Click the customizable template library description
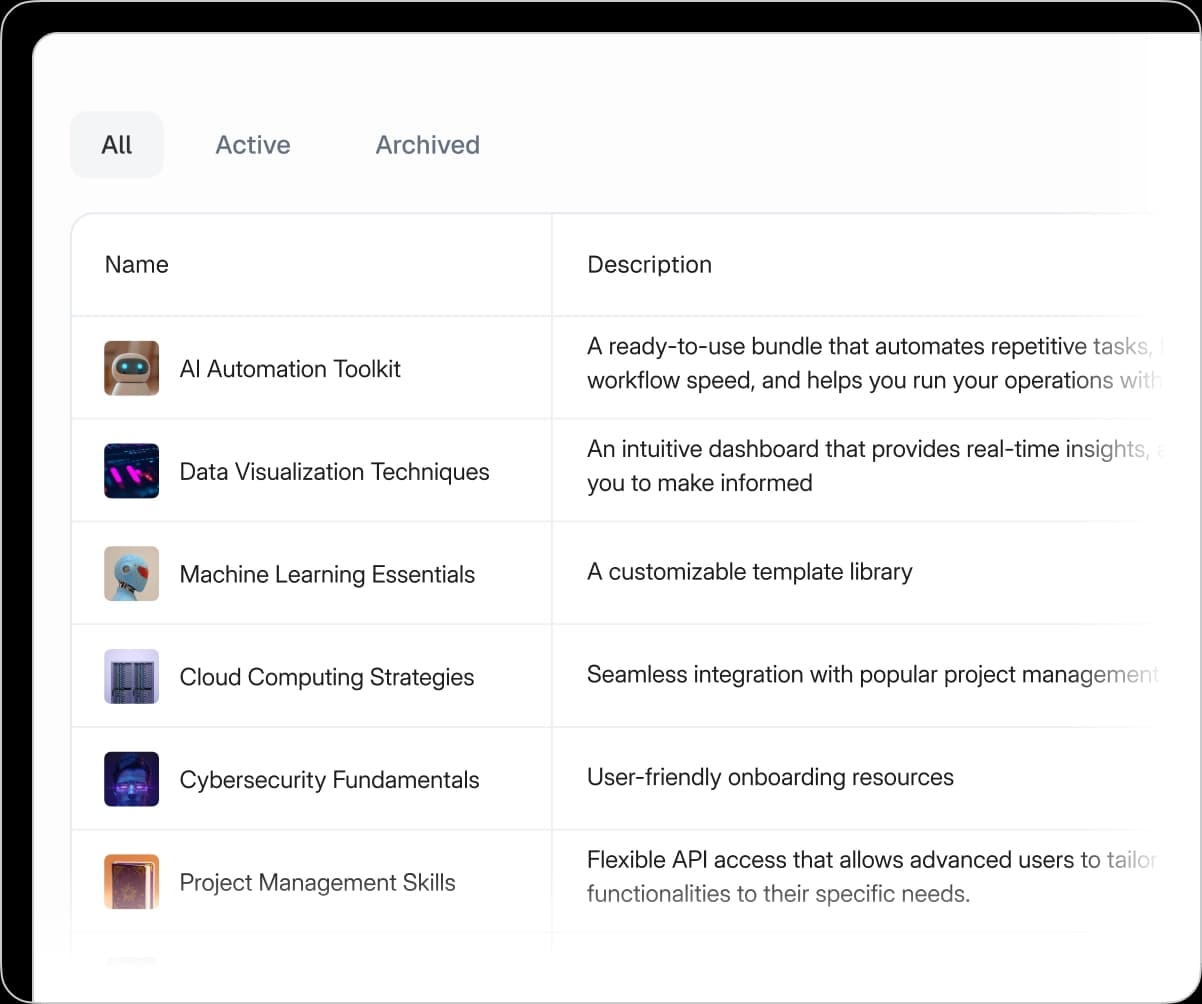The height and width of the screenshot is (1004, 1202). click(x=750, y=571)
